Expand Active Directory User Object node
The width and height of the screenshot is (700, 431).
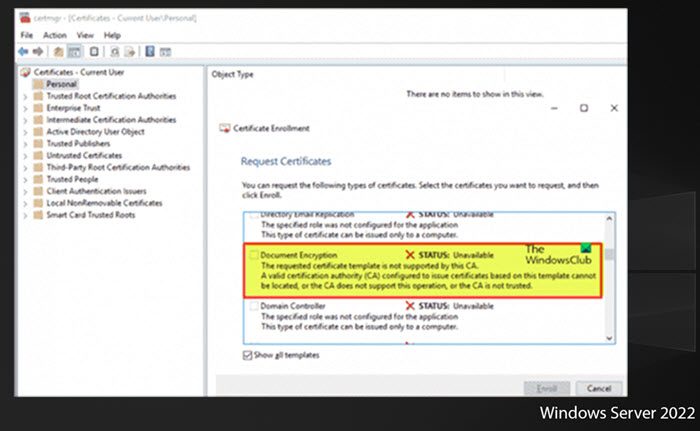pos(25,132)
